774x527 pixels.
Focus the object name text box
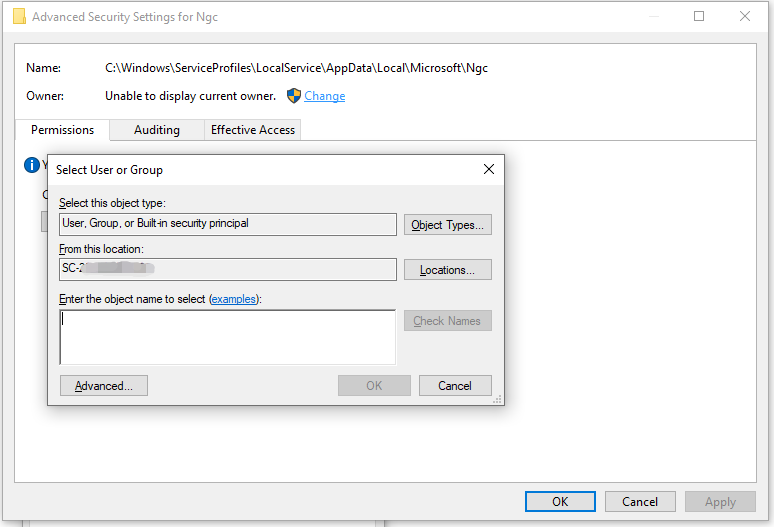coord(228,337)
